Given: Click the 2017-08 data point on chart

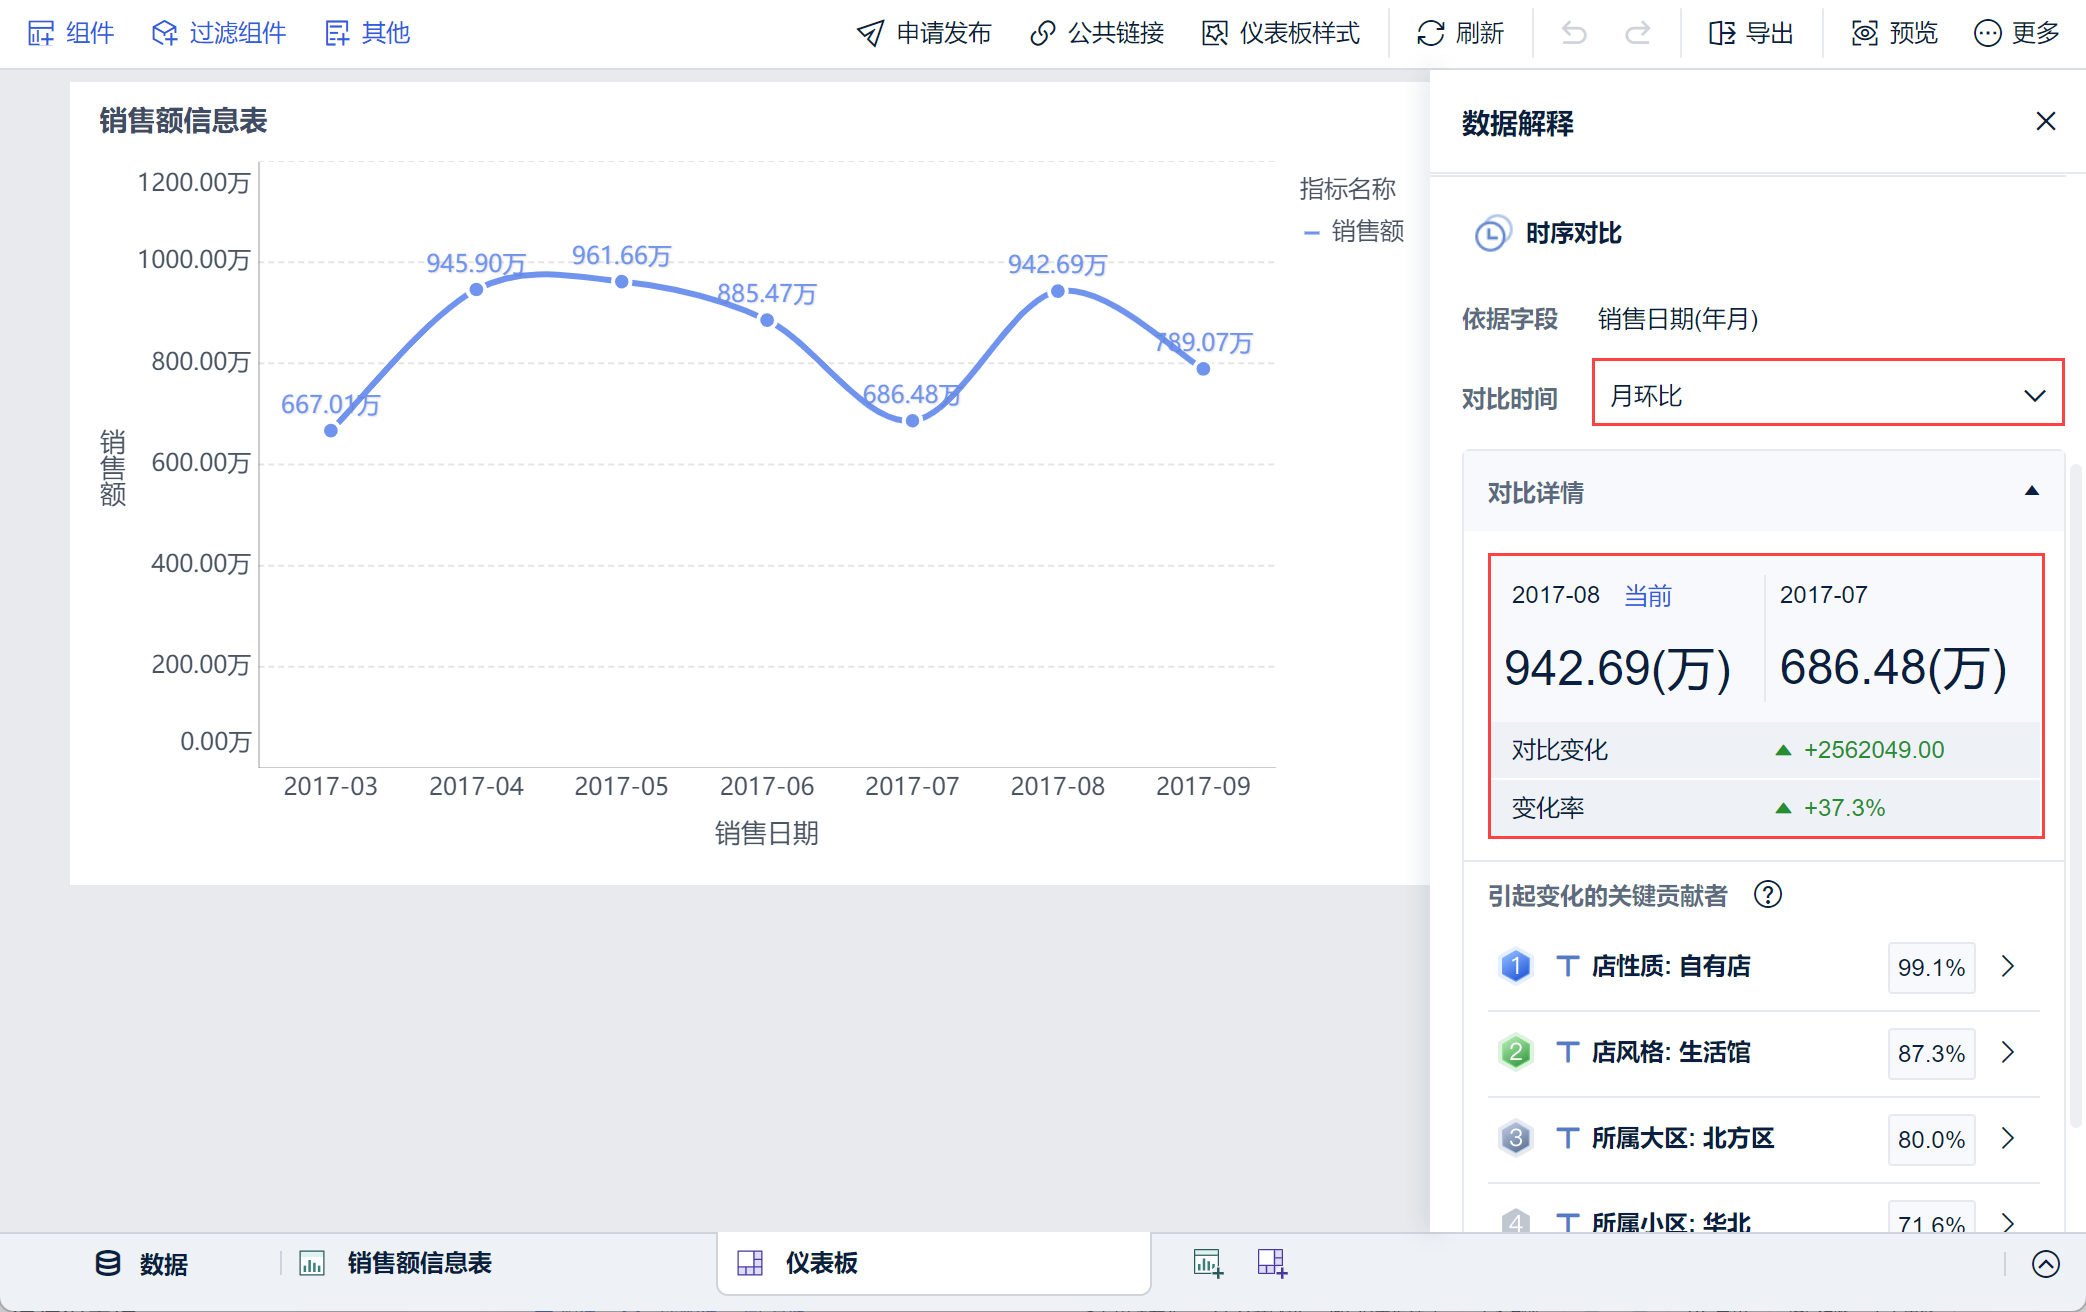Looking at the screenshot, I should [1057, 291].
